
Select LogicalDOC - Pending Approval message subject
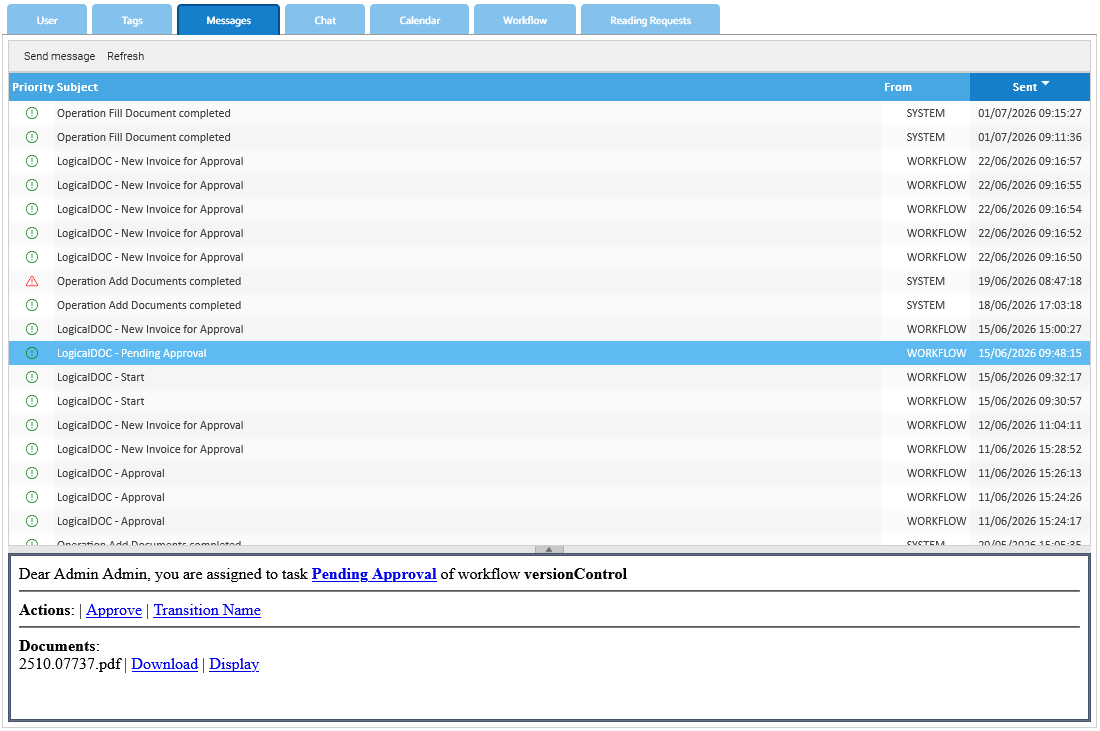point(132,353)
